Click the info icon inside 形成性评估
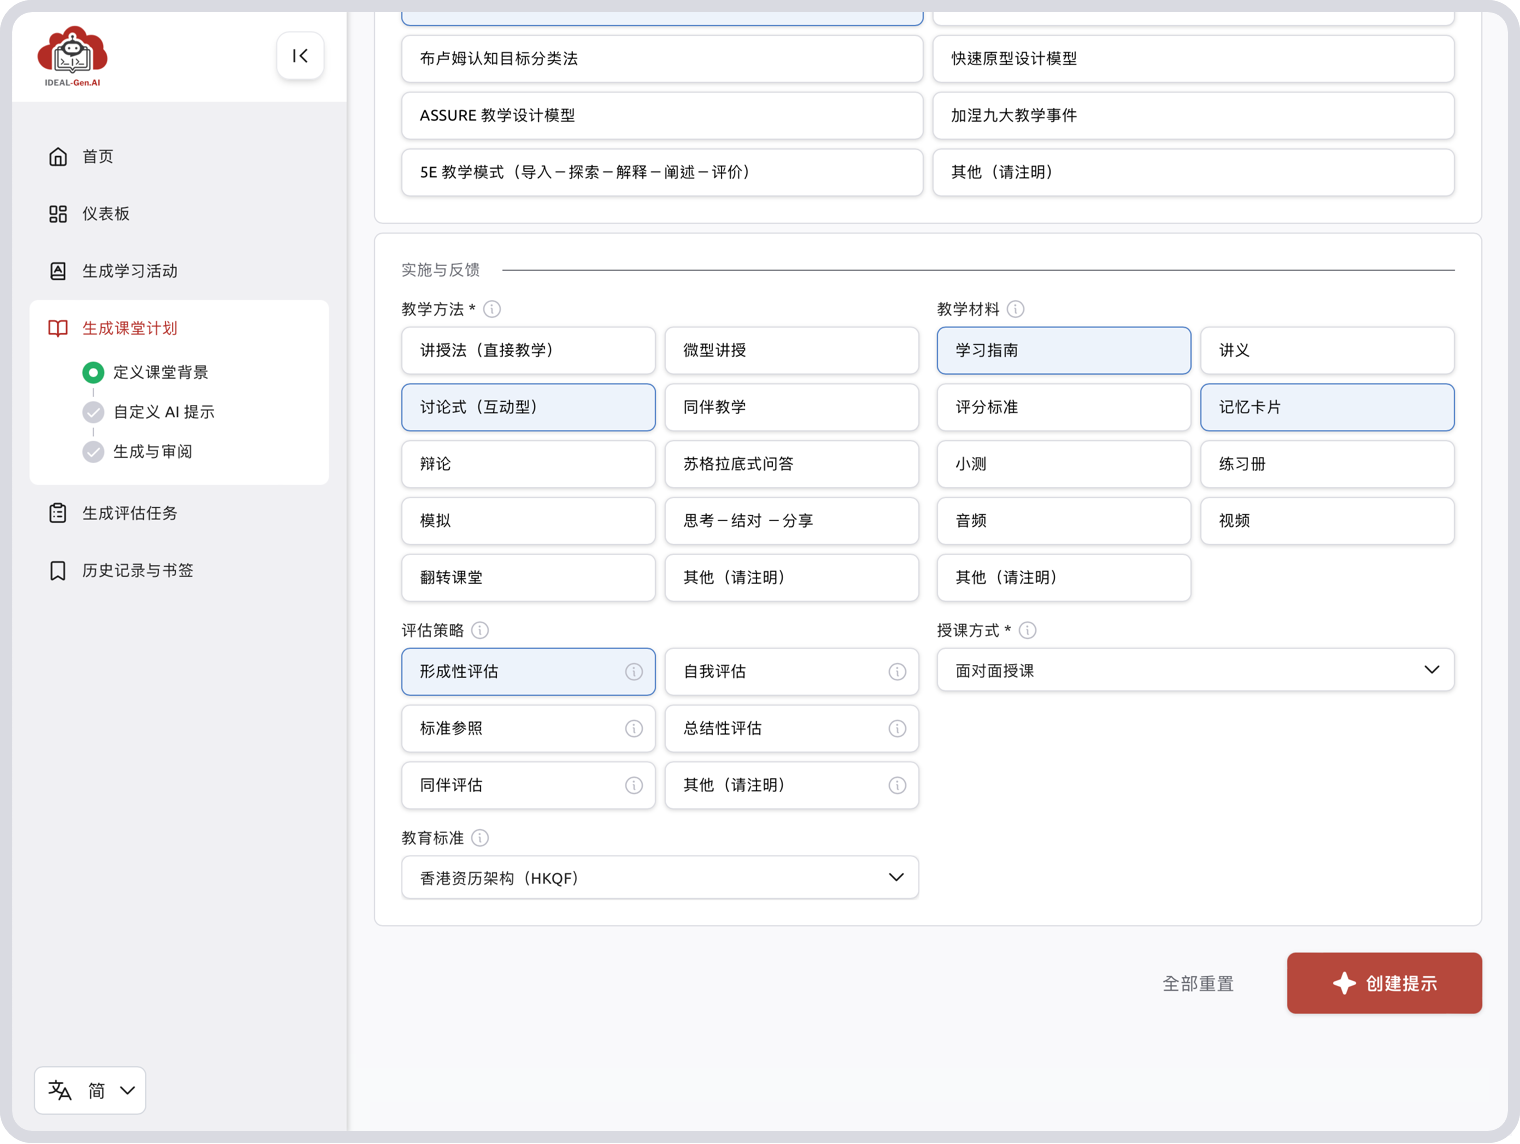This screenshot has height=1144, width=1520. point(634,672)
